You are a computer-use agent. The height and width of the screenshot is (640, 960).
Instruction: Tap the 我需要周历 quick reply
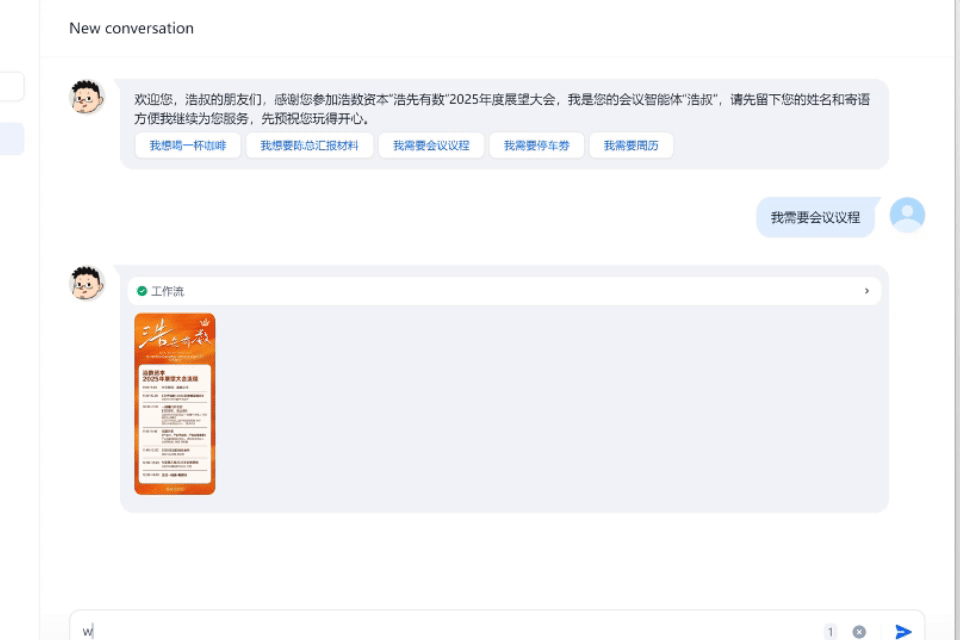tap(631, 146)
